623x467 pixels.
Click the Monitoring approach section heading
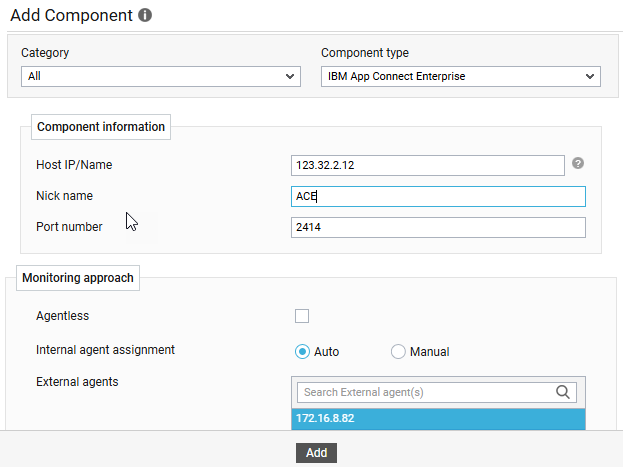78,277
